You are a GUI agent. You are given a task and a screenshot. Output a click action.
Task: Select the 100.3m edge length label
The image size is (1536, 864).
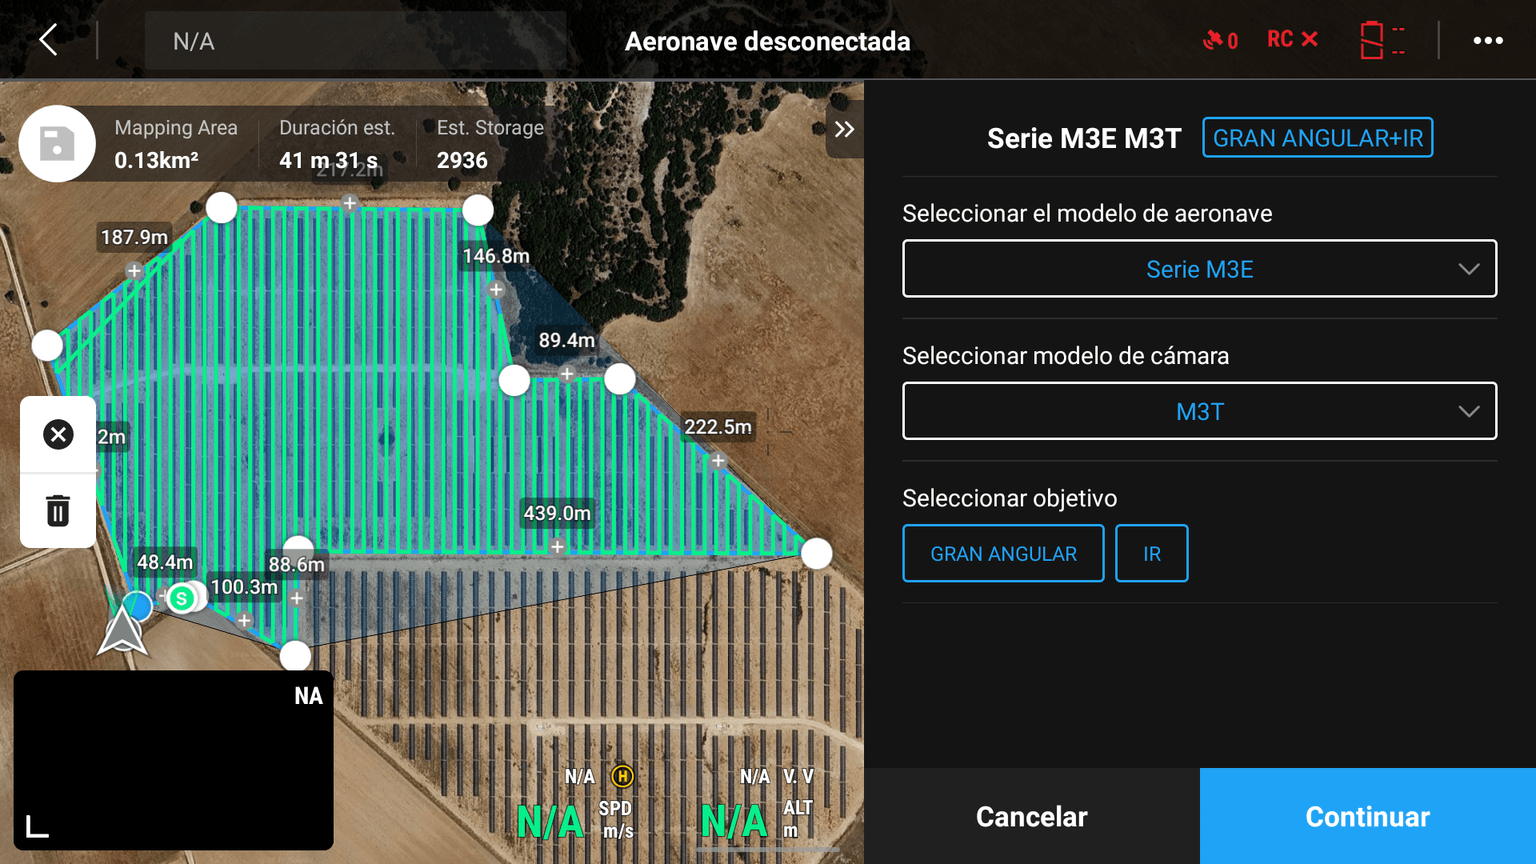tap(244, 587)
